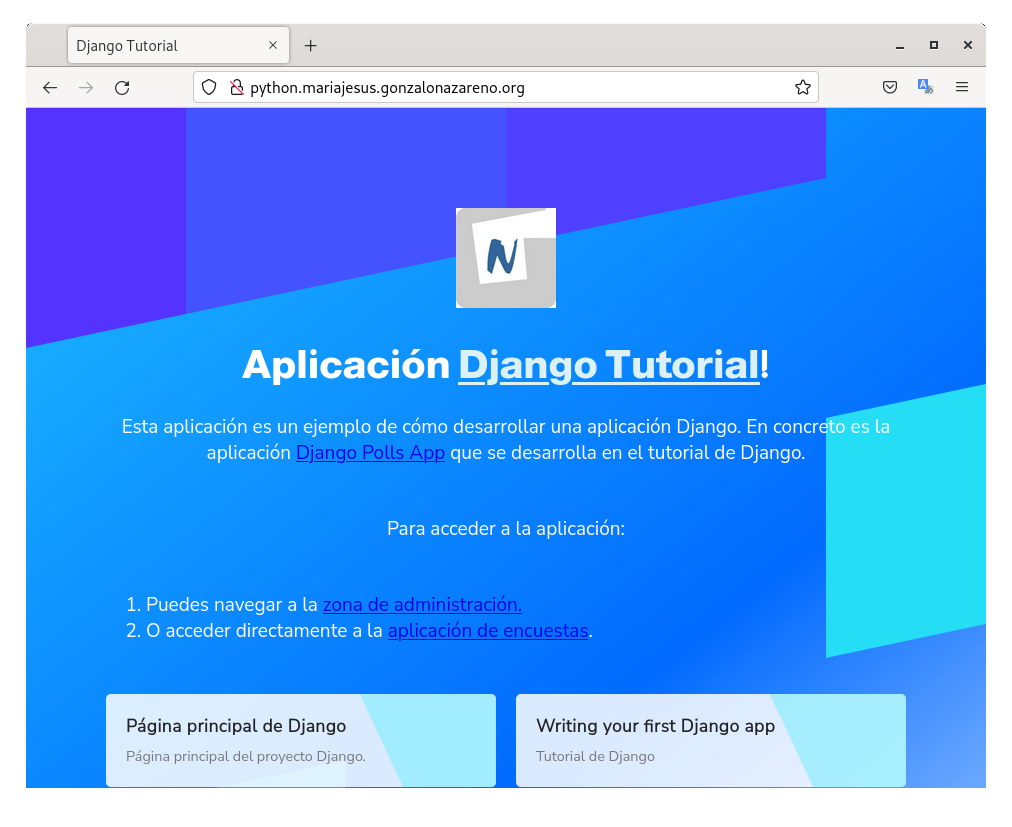The image size is (1012, 827).
Task: Click the insecure connection padlock icon
Action: pyautogui.click(x=236, y=88)
